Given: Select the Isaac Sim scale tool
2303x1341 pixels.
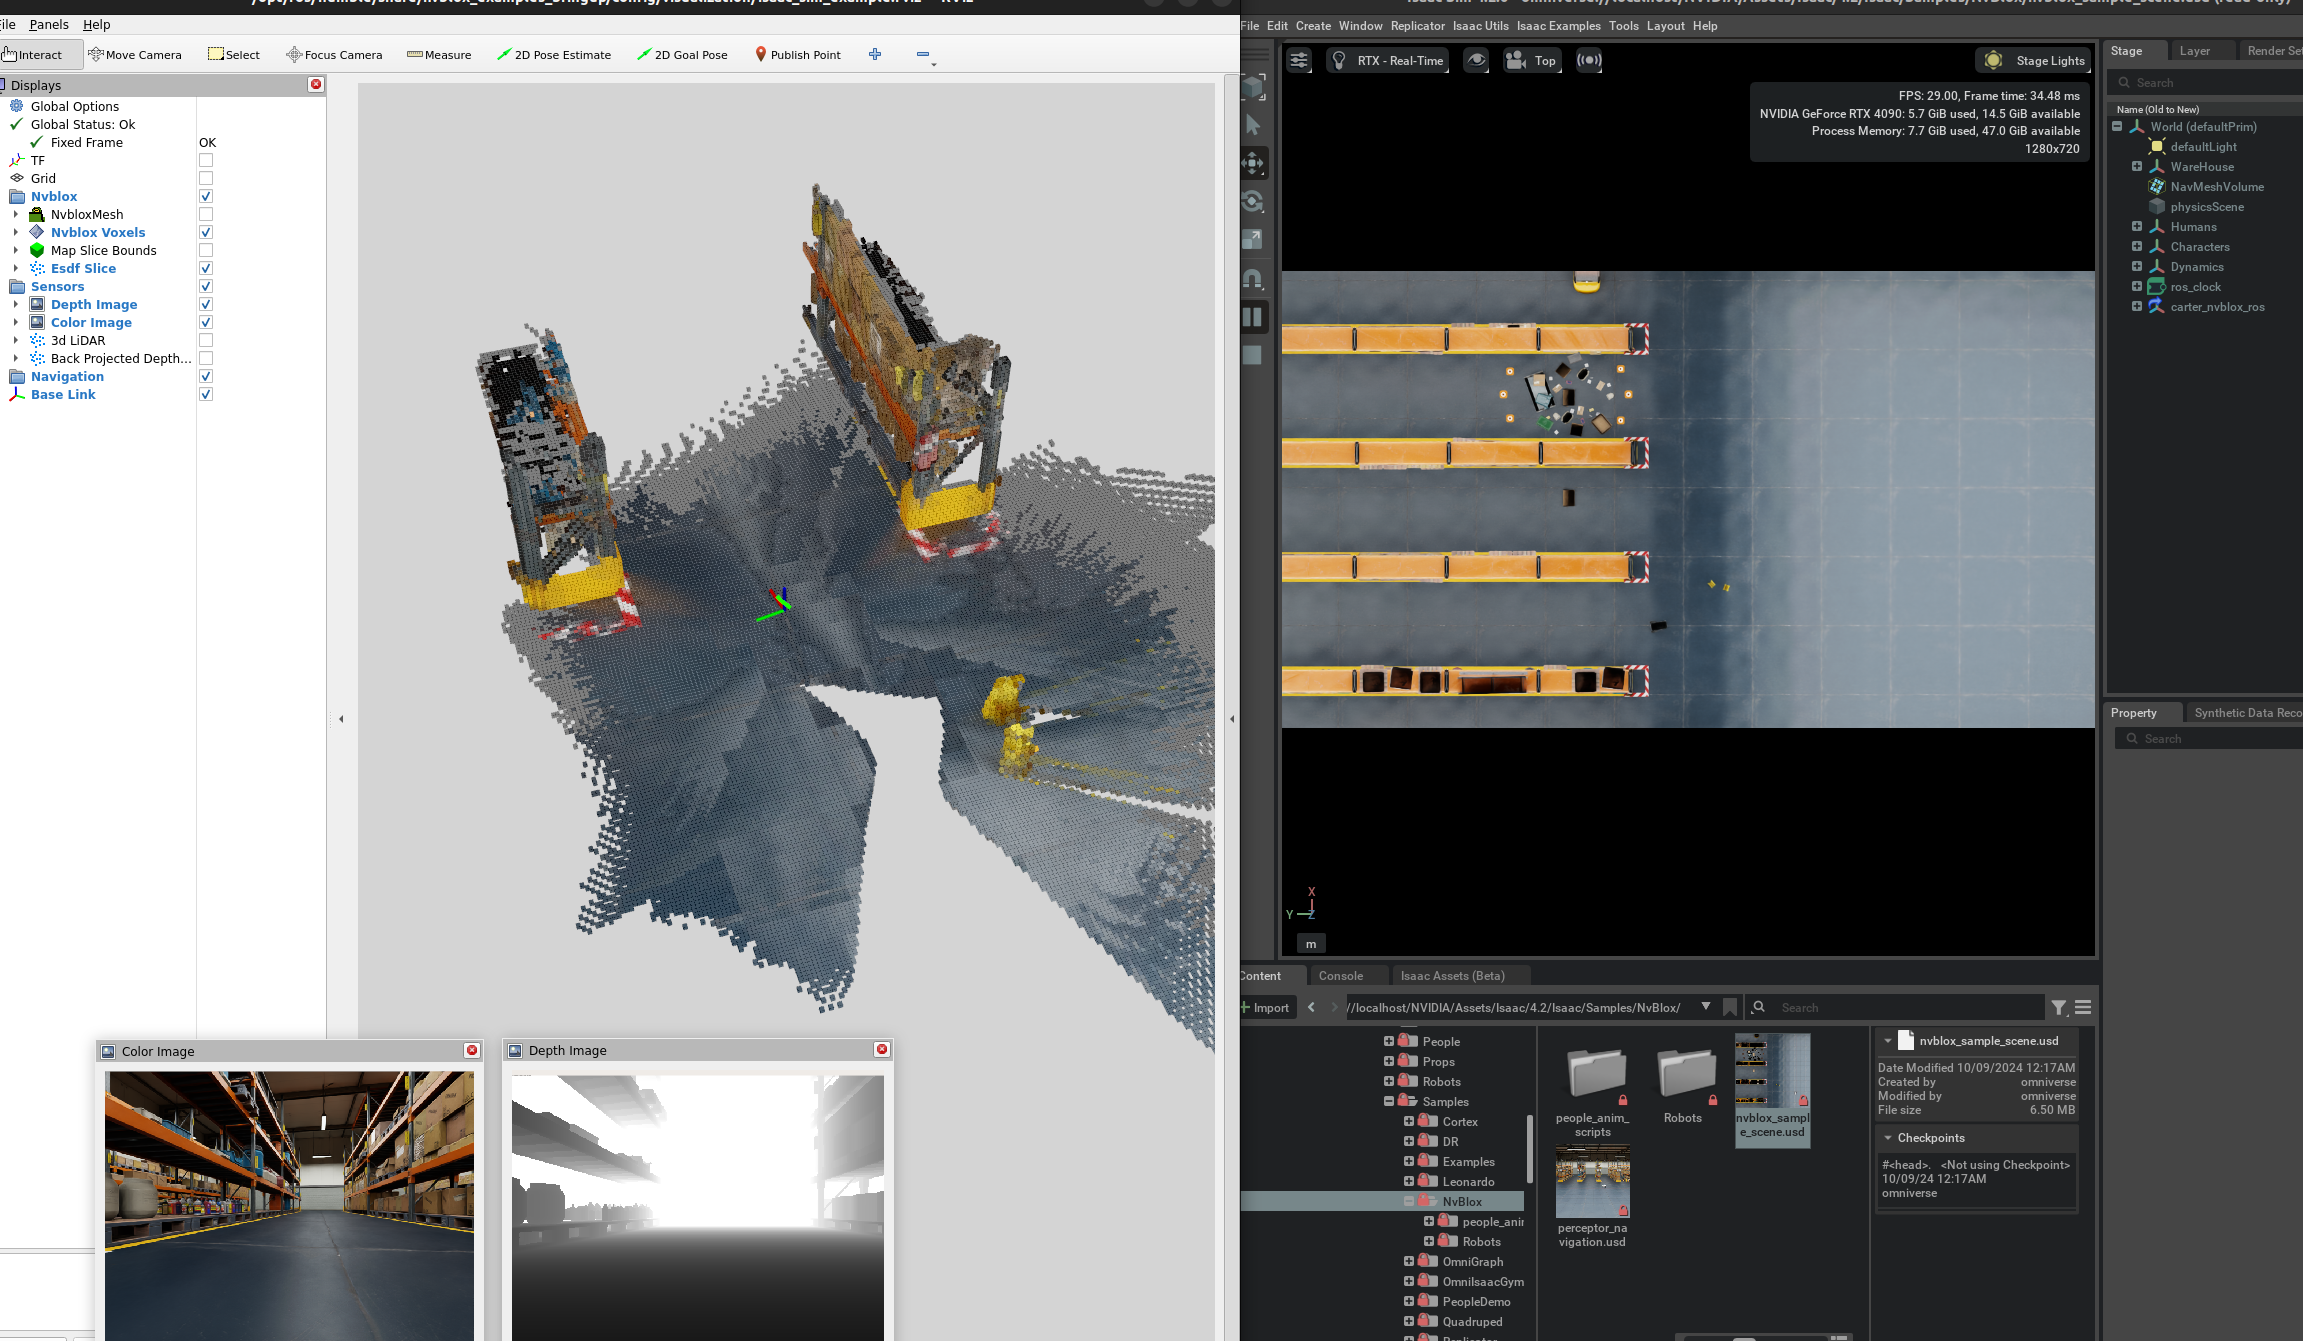Looking at the screenshot, I should pyautogui.click(x=1253, y=239).
